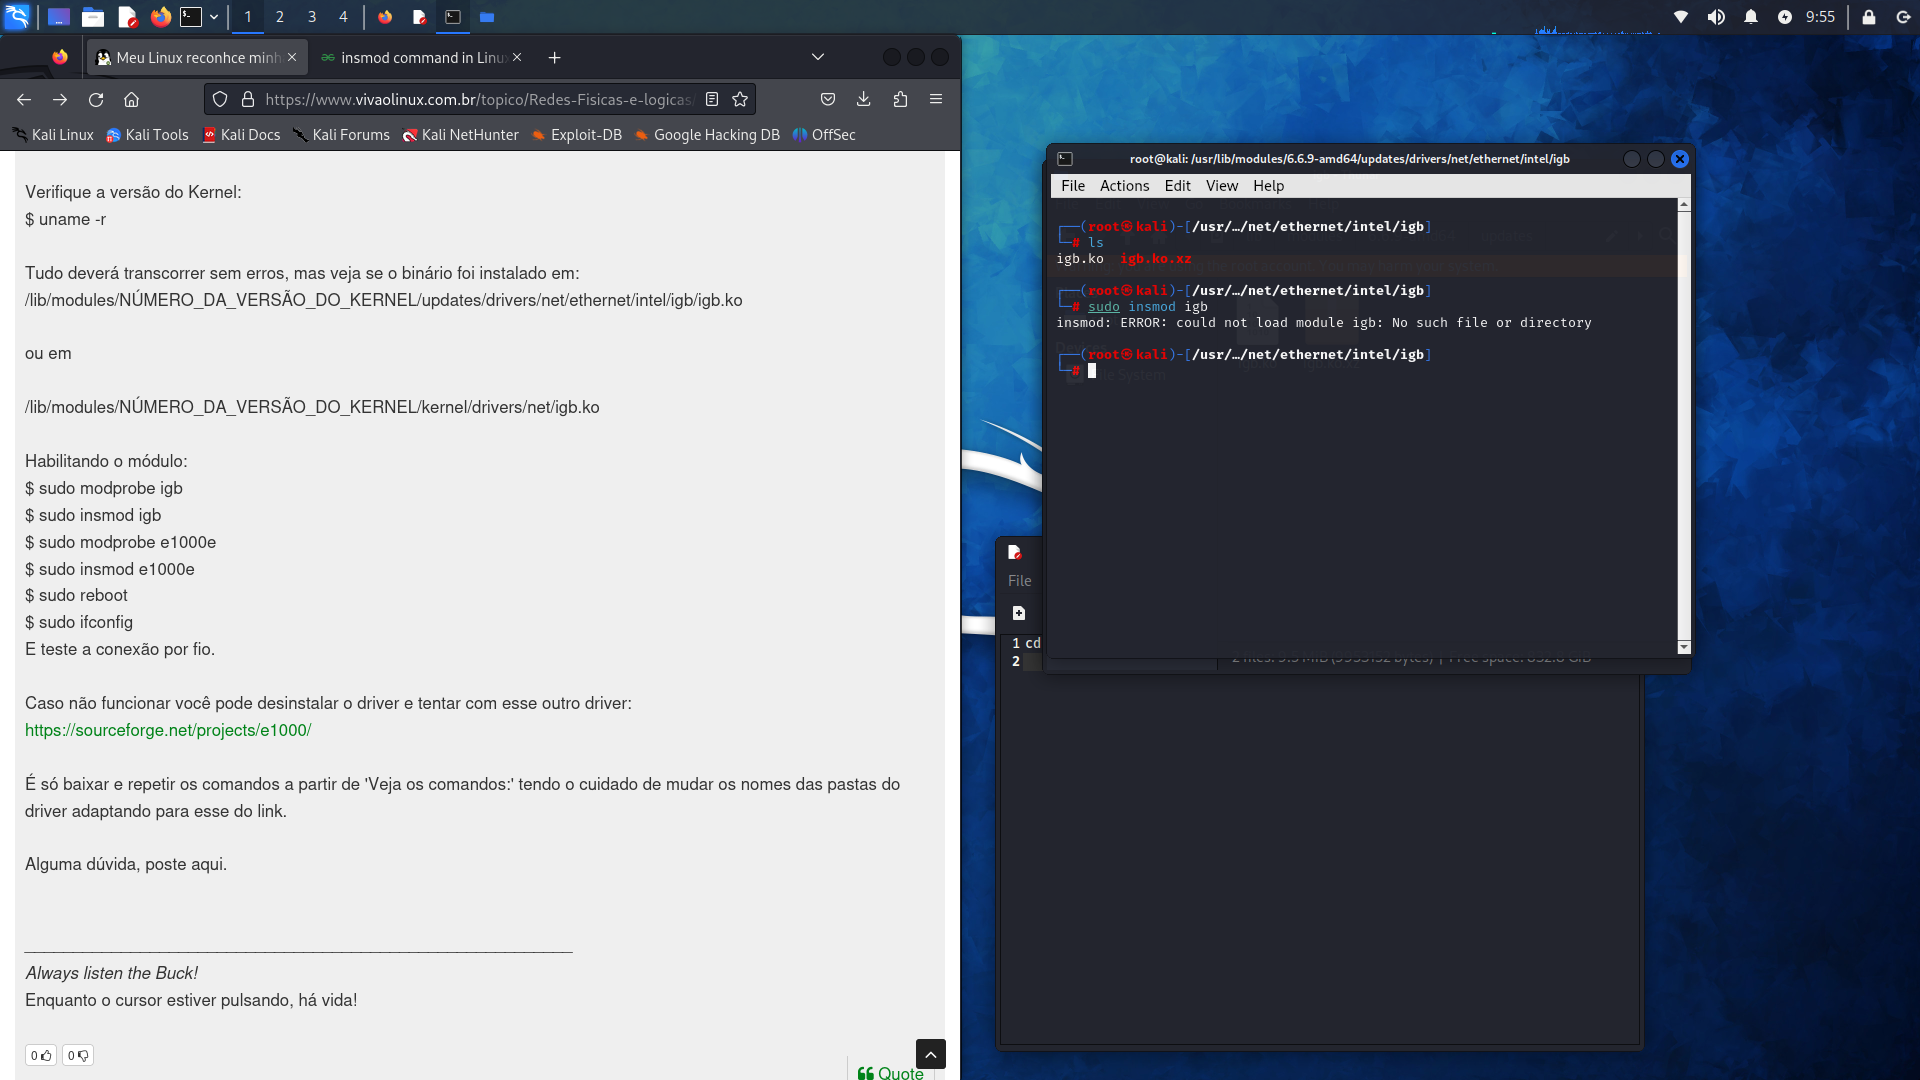1920x1080 pixels.
Task: Click the vivaolinux URL address bar
Action: pyautogui.click(x=479, y=99)
